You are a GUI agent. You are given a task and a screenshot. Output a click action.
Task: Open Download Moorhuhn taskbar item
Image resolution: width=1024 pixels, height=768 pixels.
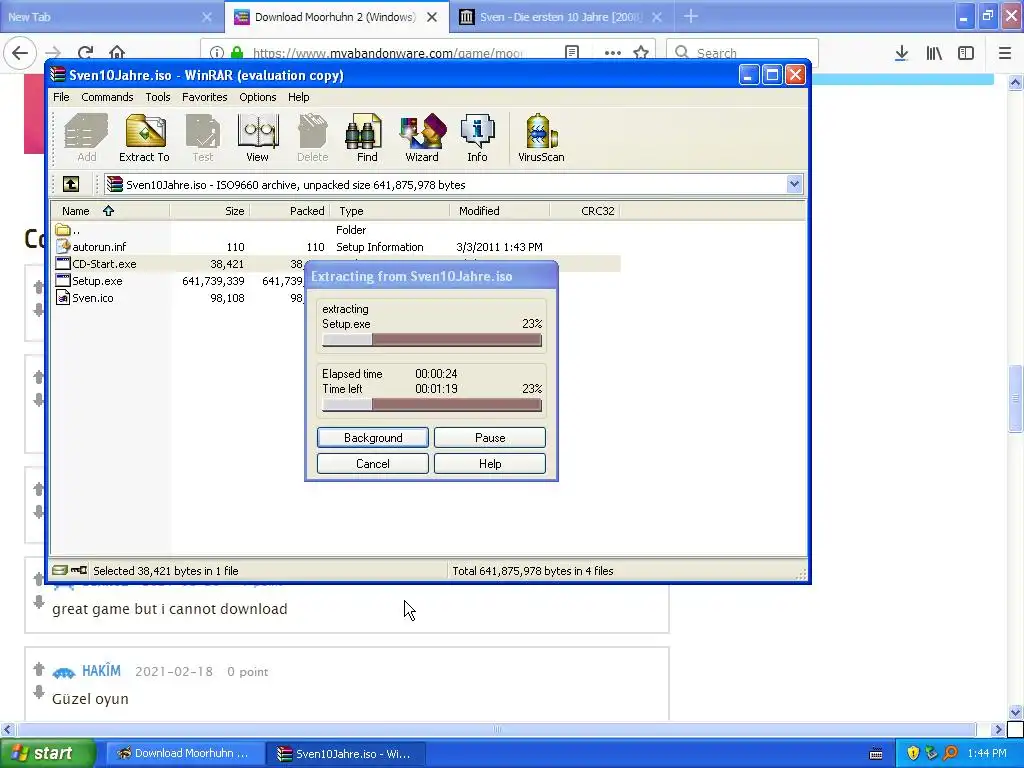click(185, 753)
